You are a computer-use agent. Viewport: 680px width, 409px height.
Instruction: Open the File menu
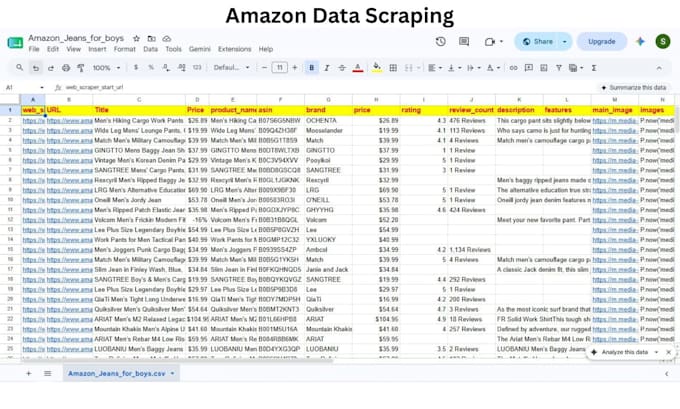(34, 49)
